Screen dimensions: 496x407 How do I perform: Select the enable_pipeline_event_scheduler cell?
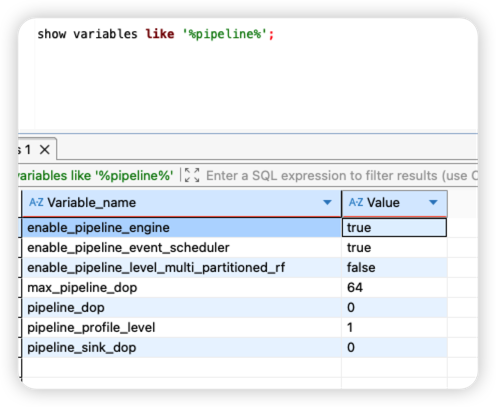point(182,248)
